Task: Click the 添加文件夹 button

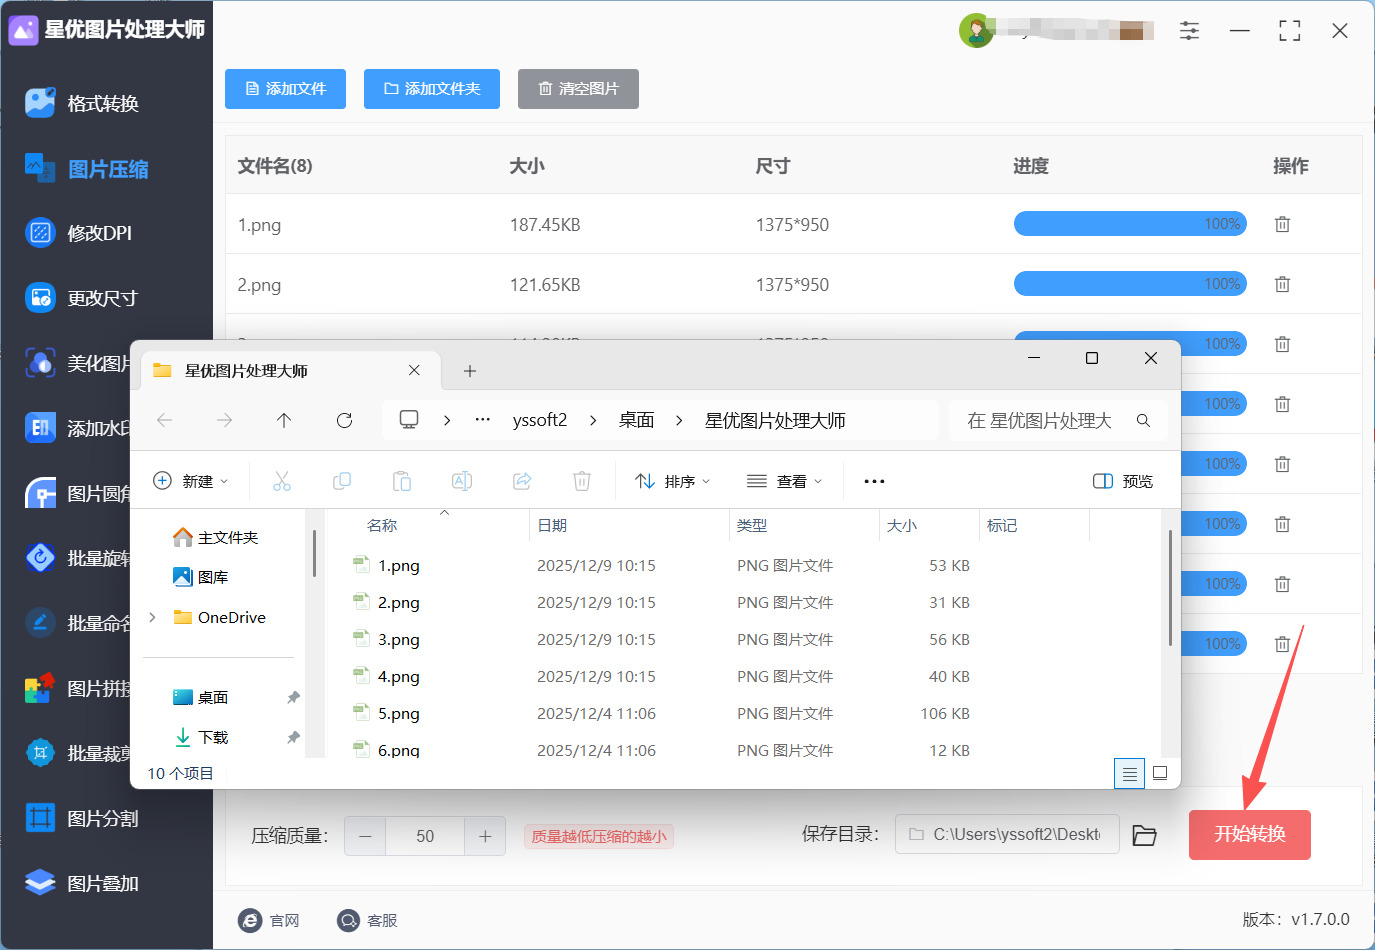Action: pyautogui.click(x=432, y=89)
